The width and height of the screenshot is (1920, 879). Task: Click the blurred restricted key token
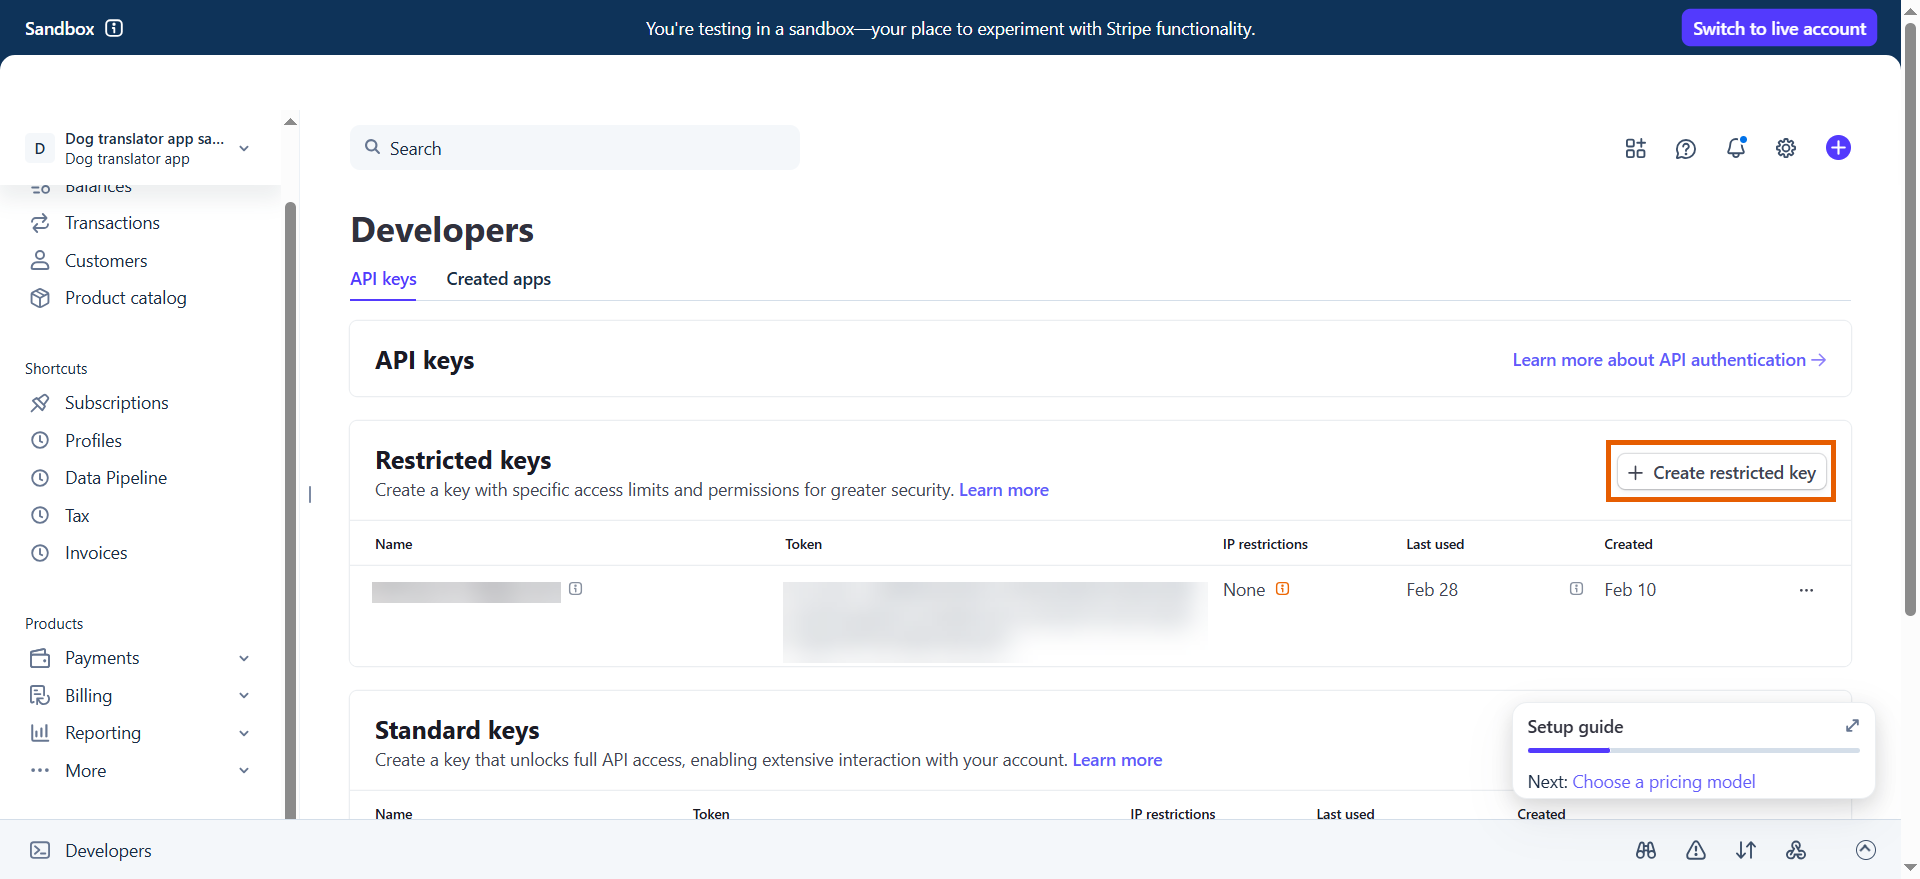tap(995, 620)
